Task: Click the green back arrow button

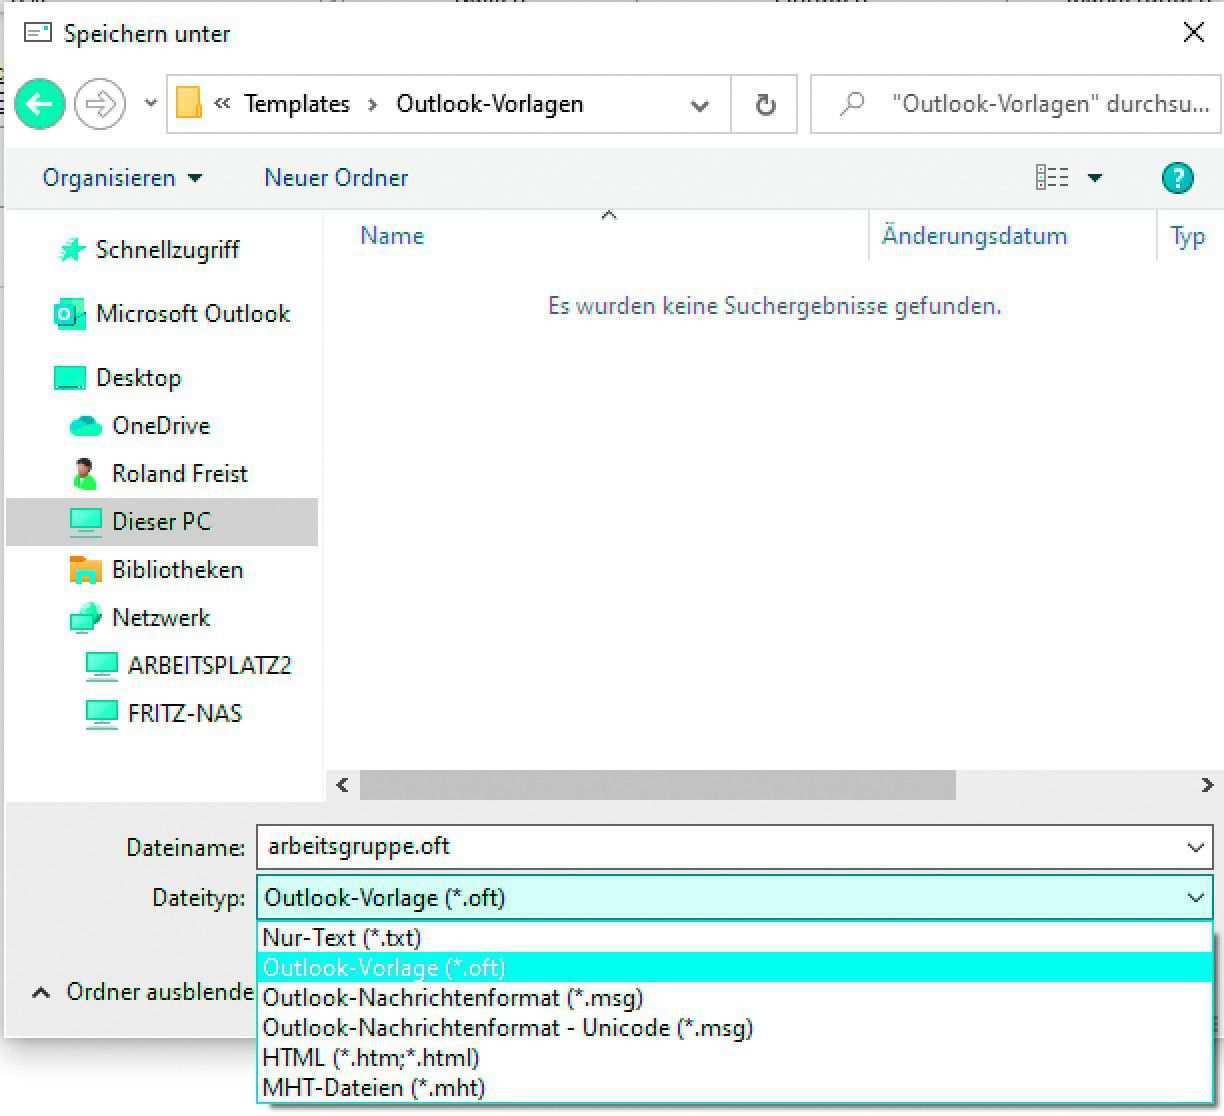Action: (x=40, y=104)
